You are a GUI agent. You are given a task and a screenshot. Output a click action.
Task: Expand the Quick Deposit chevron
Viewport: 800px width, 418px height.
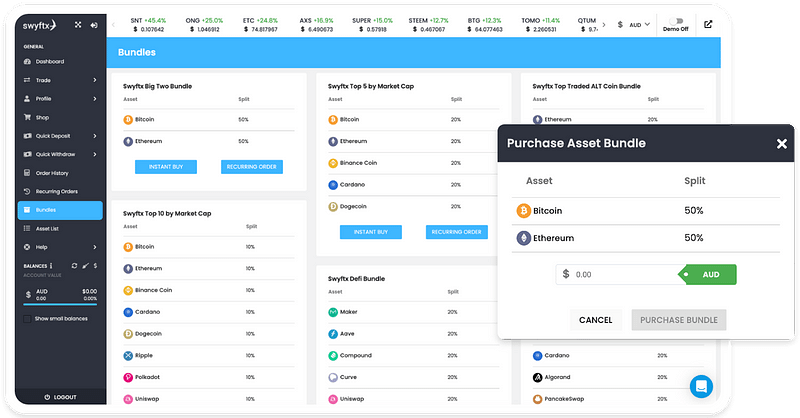95,136
